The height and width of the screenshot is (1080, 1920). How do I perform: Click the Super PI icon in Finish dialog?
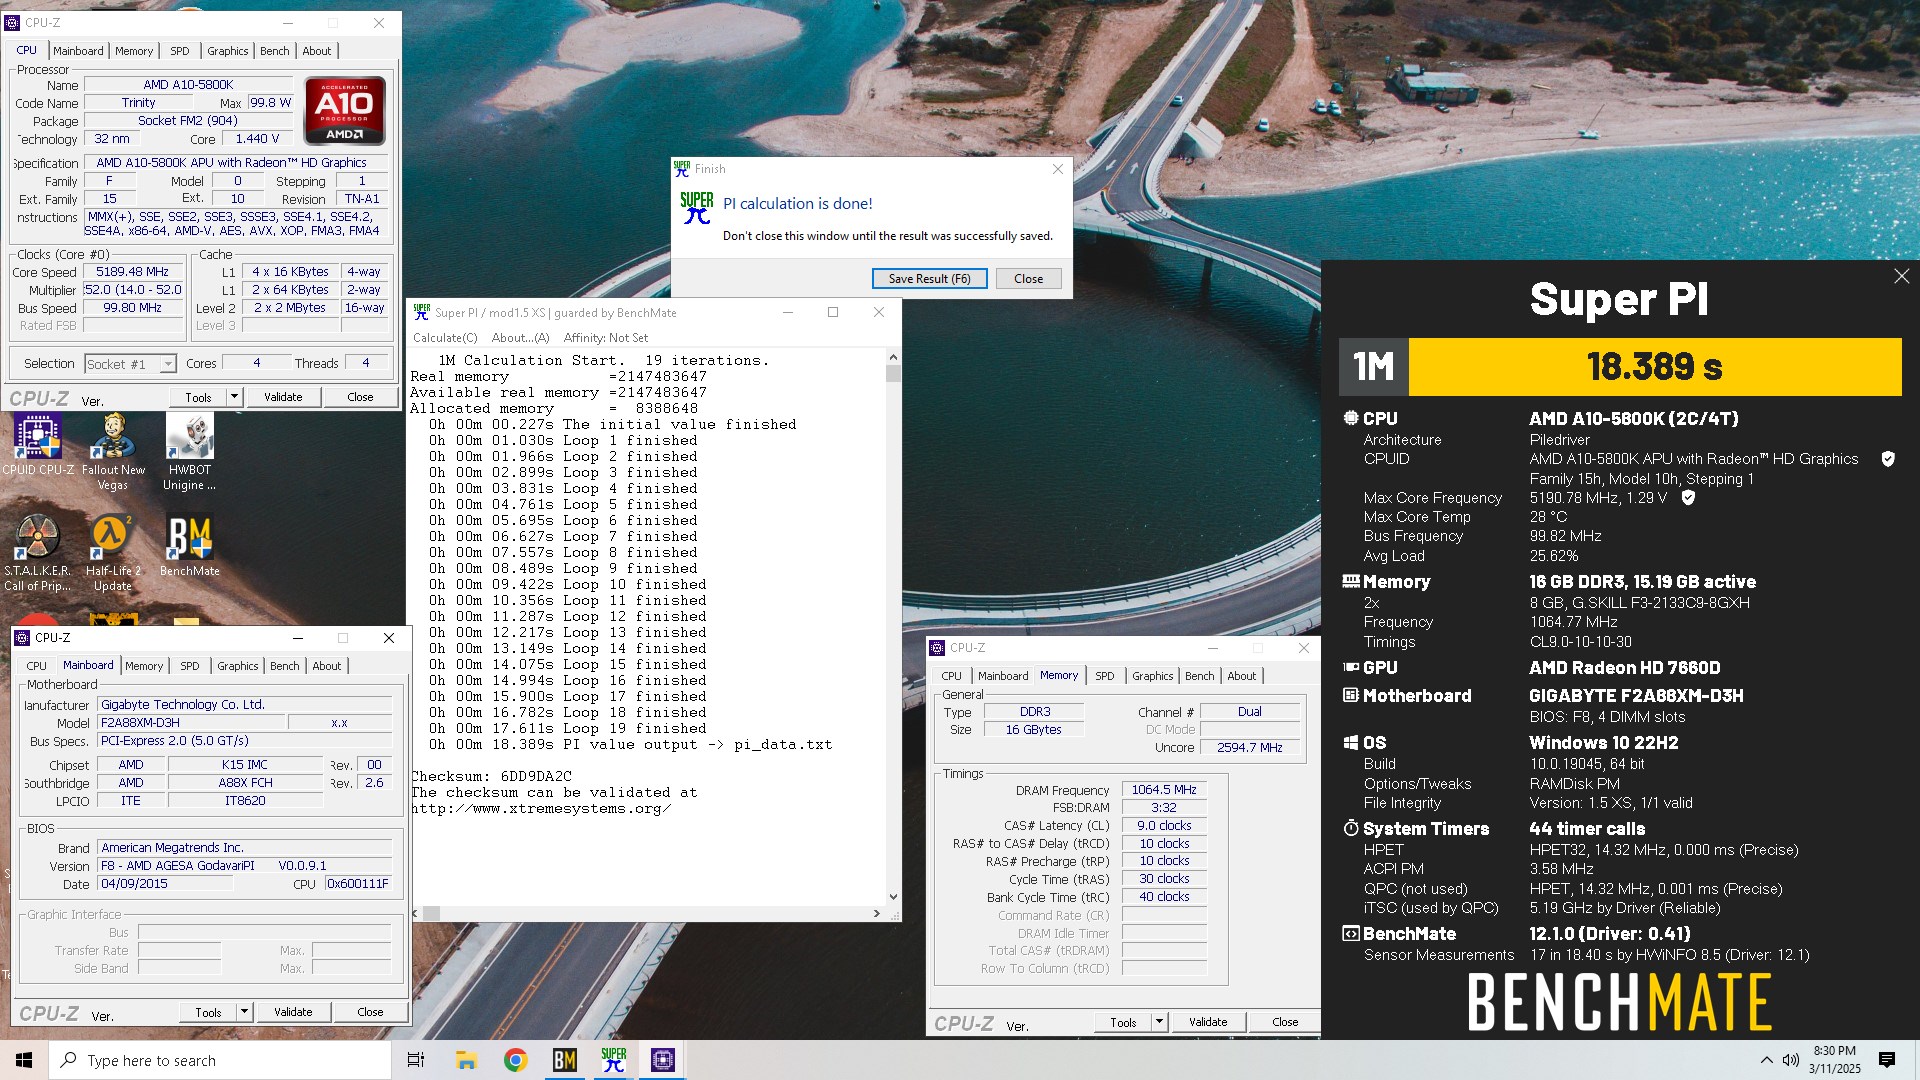tap(696, 207)
